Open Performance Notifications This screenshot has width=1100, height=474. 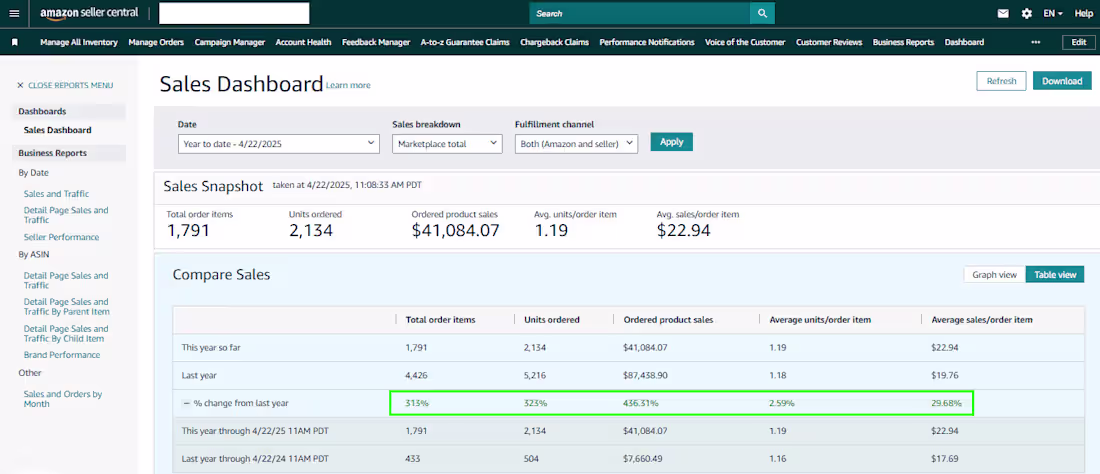pyautogui.click(x=647, y=42)
